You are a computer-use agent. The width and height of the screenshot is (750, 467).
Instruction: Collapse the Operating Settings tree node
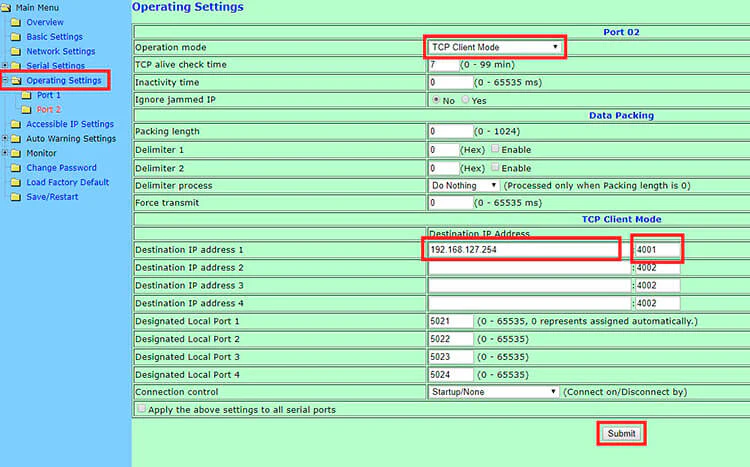click(x=5, y=80)
